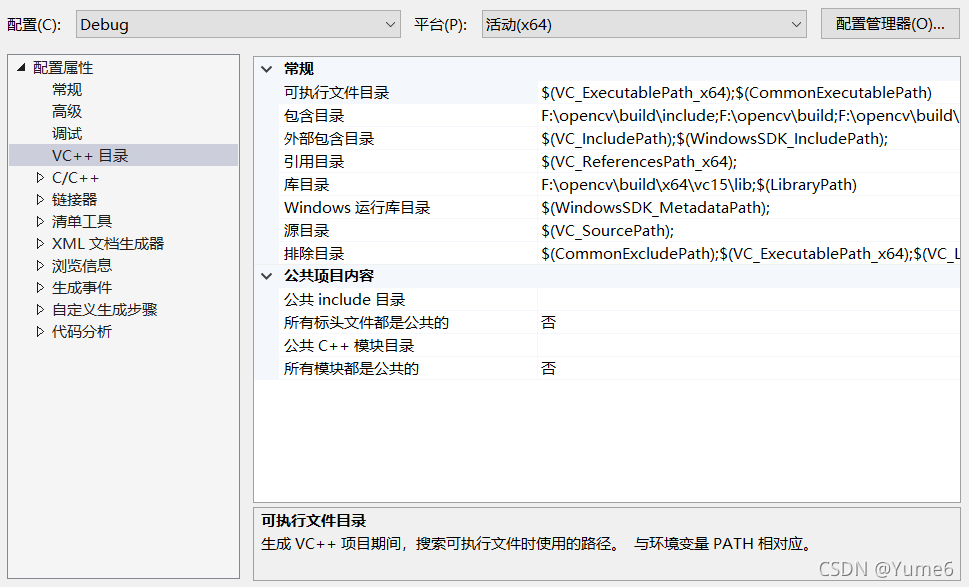Viewport: 969px width, 587px height.
Task: Open the 常规 settings page
Action: (x=66, y=89)
